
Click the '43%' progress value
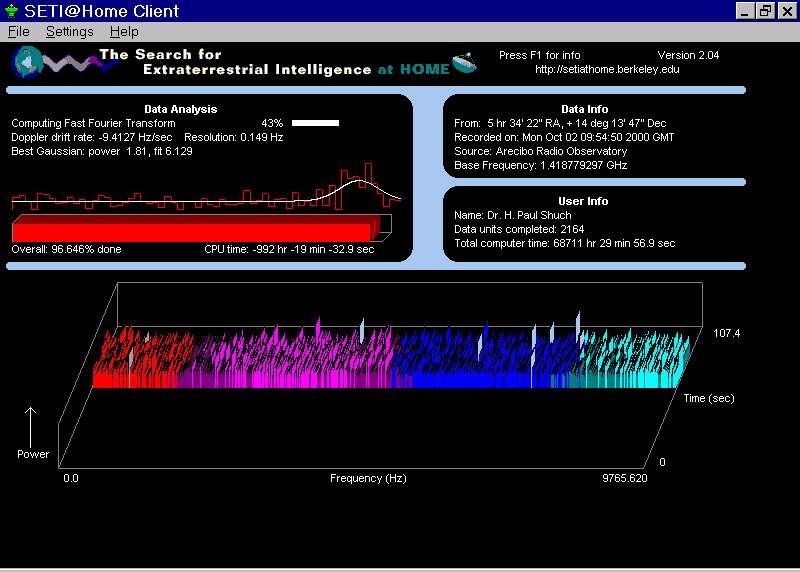272,123
